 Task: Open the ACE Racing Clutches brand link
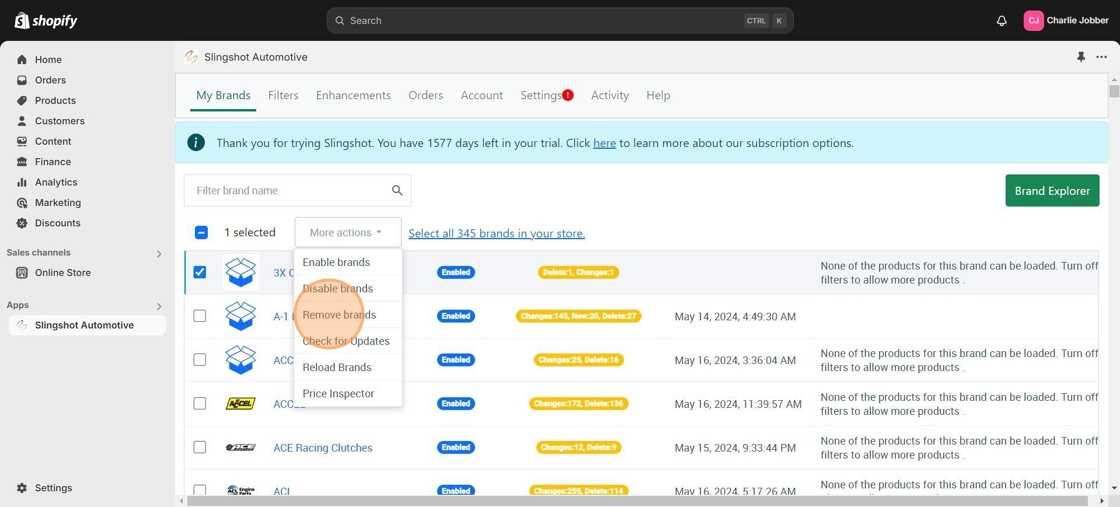tap(323, 448)
